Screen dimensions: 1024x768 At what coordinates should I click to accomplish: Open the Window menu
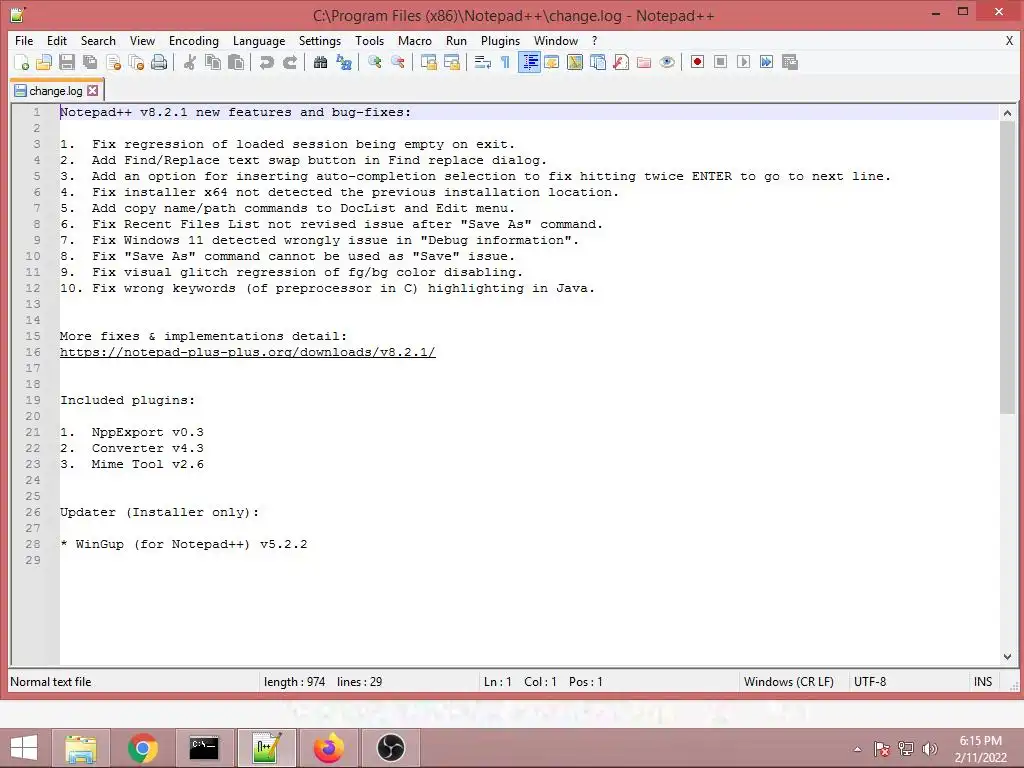556,40
